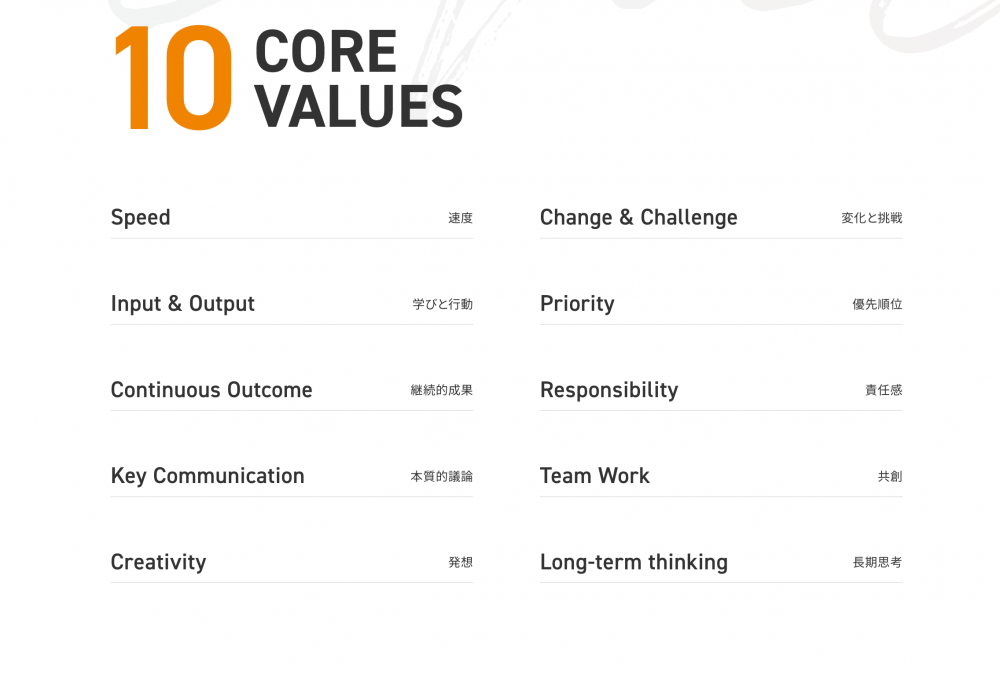Select the Long-term thinking item
This screenshot has height=679, width=1000.
pyautogui.click(x=721, y=562)
